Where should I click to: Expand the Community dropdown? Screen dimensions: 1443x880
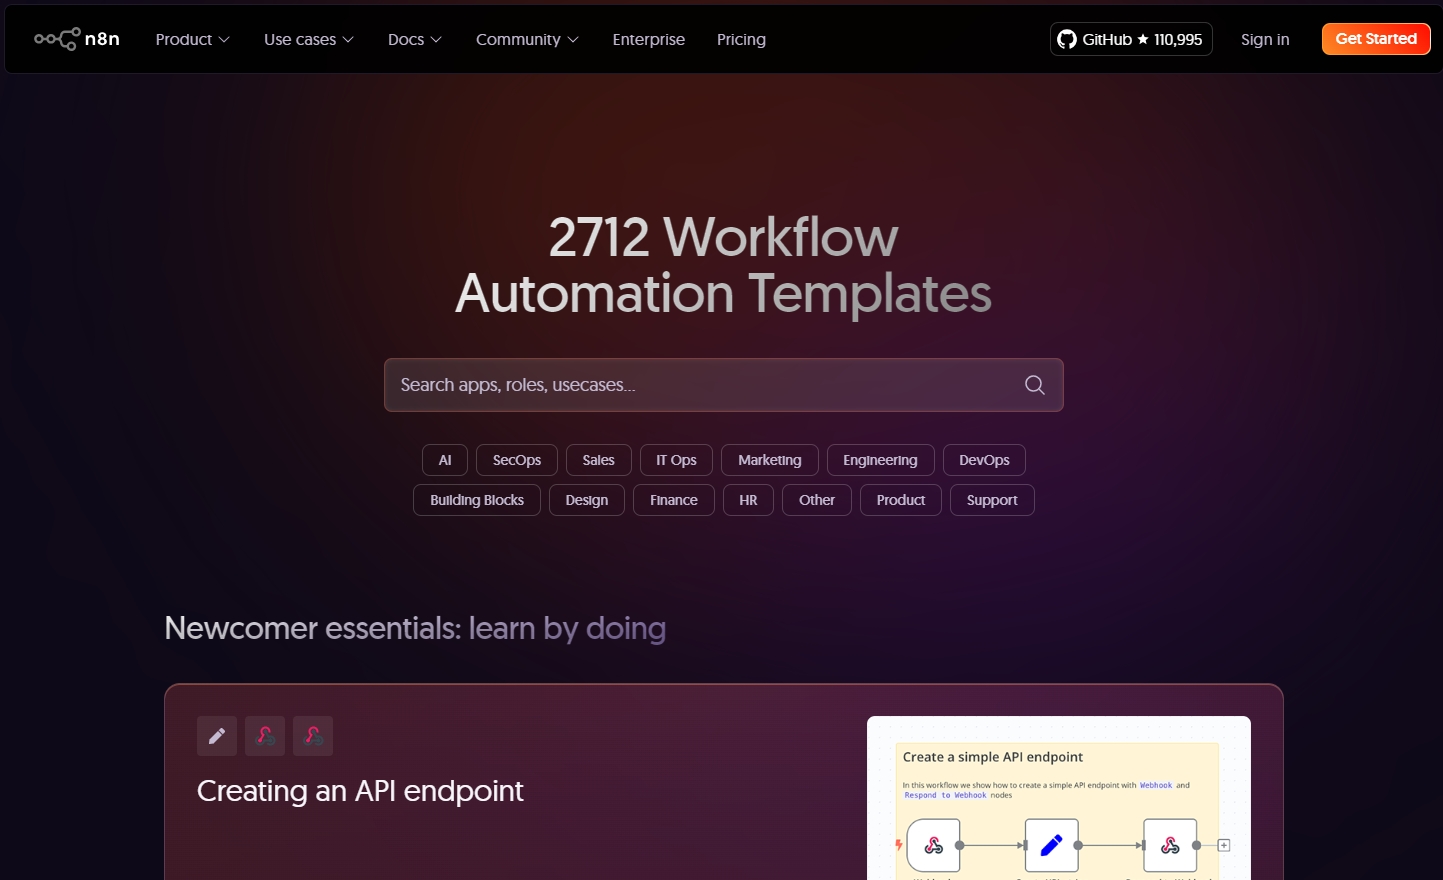pos(527,39)
